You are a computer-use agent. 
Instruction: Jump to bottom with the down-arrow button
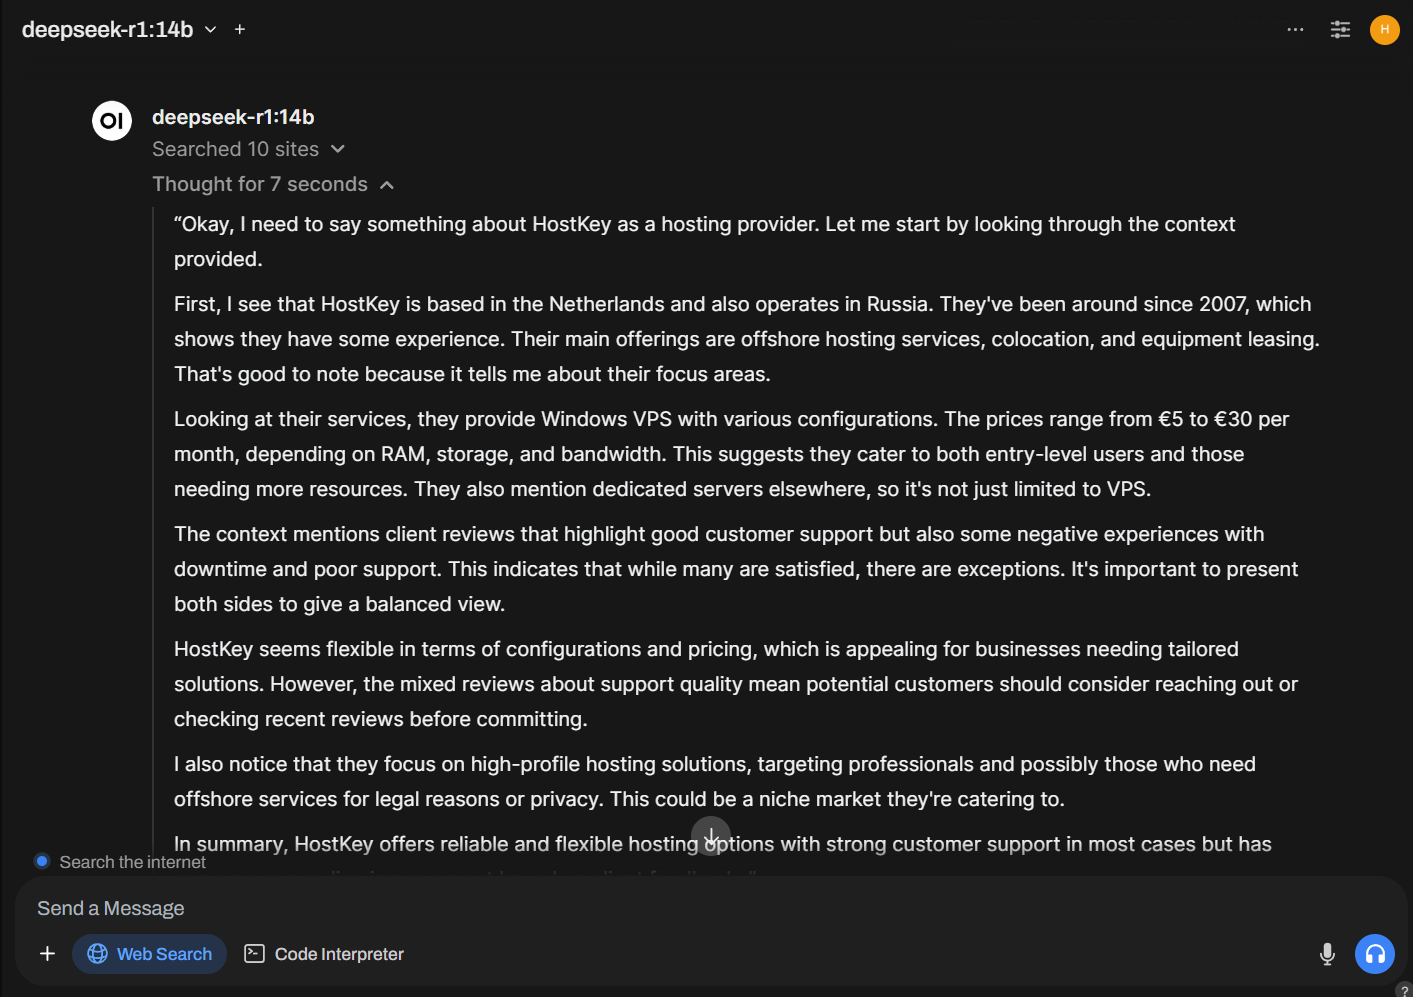(711, 836)
